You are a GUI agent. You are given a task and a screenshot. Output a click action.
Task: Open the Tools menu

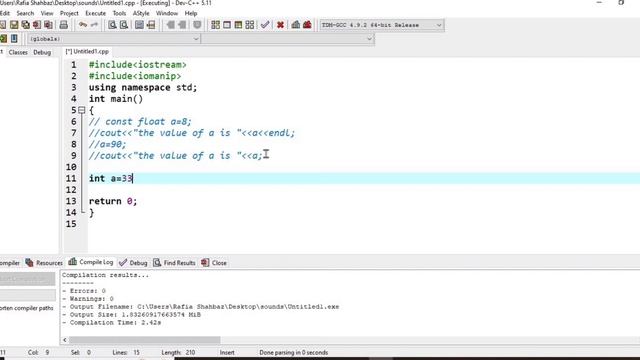119,13
